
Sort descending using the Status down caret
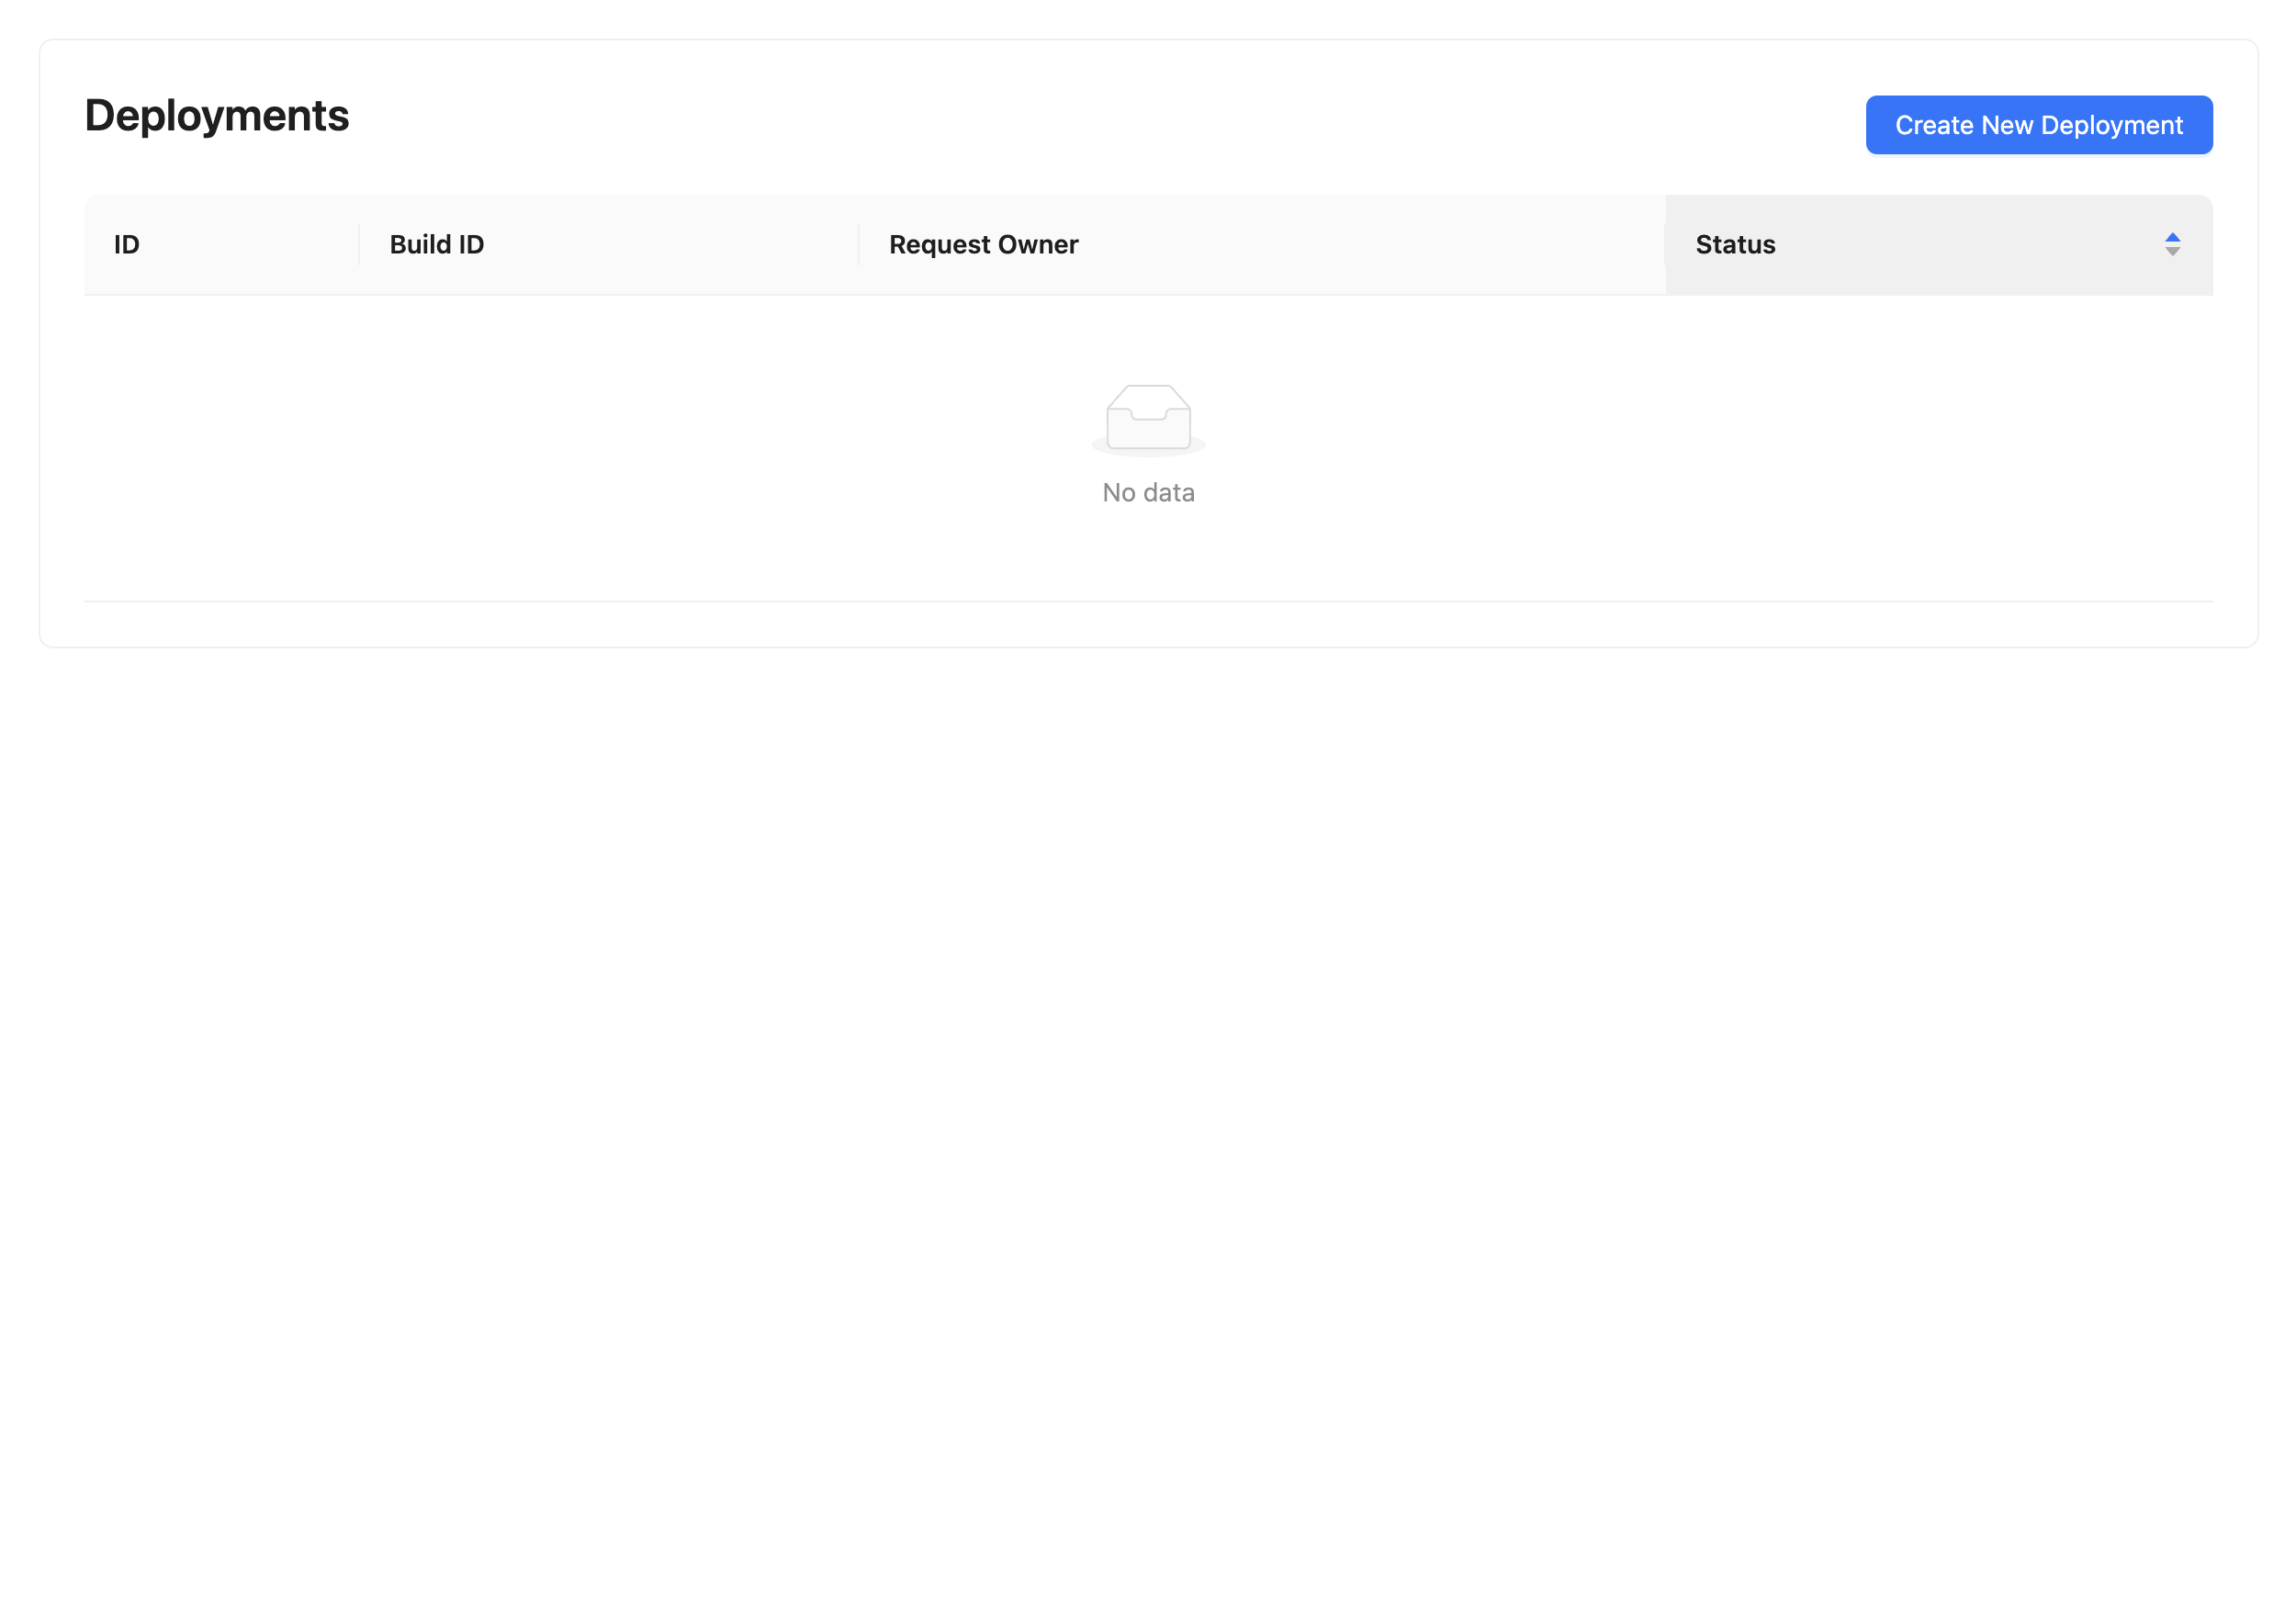2172,252
